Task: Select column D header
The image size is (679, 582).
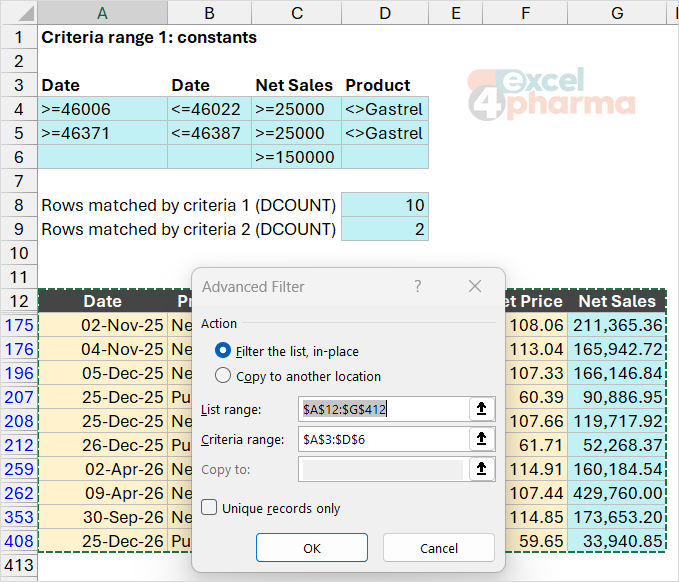Action: point(385,13)
